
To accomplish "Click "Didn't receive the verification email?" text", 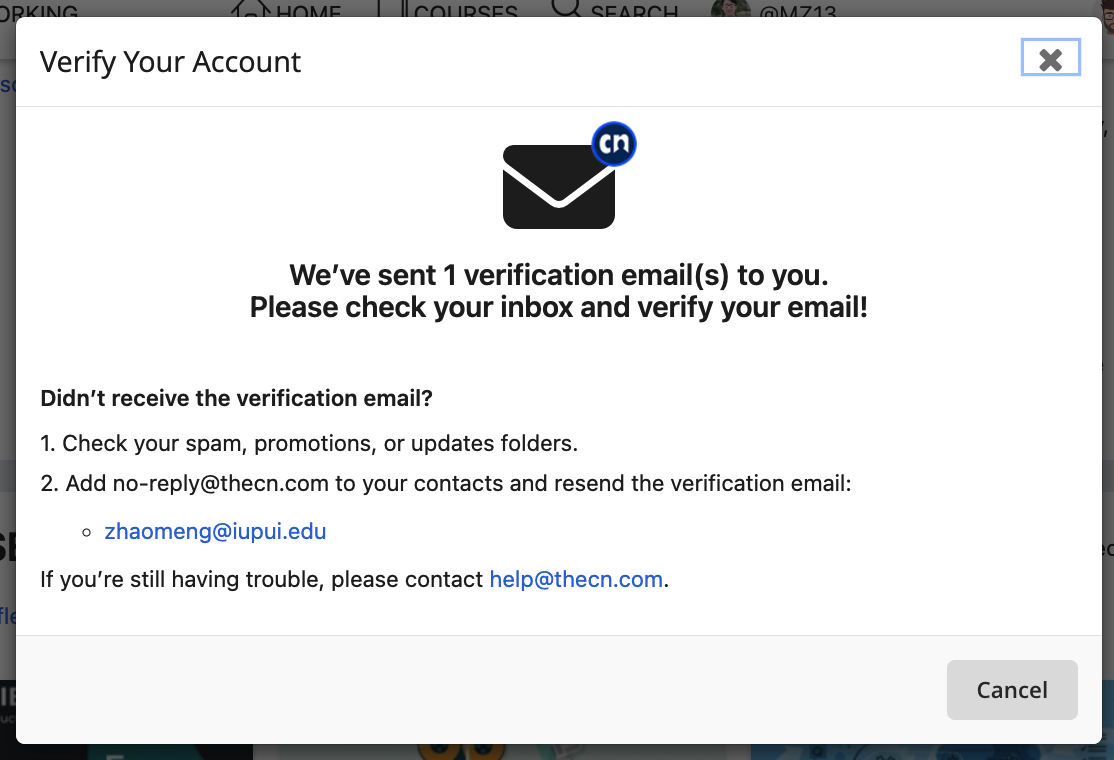I will pos(237,398).
